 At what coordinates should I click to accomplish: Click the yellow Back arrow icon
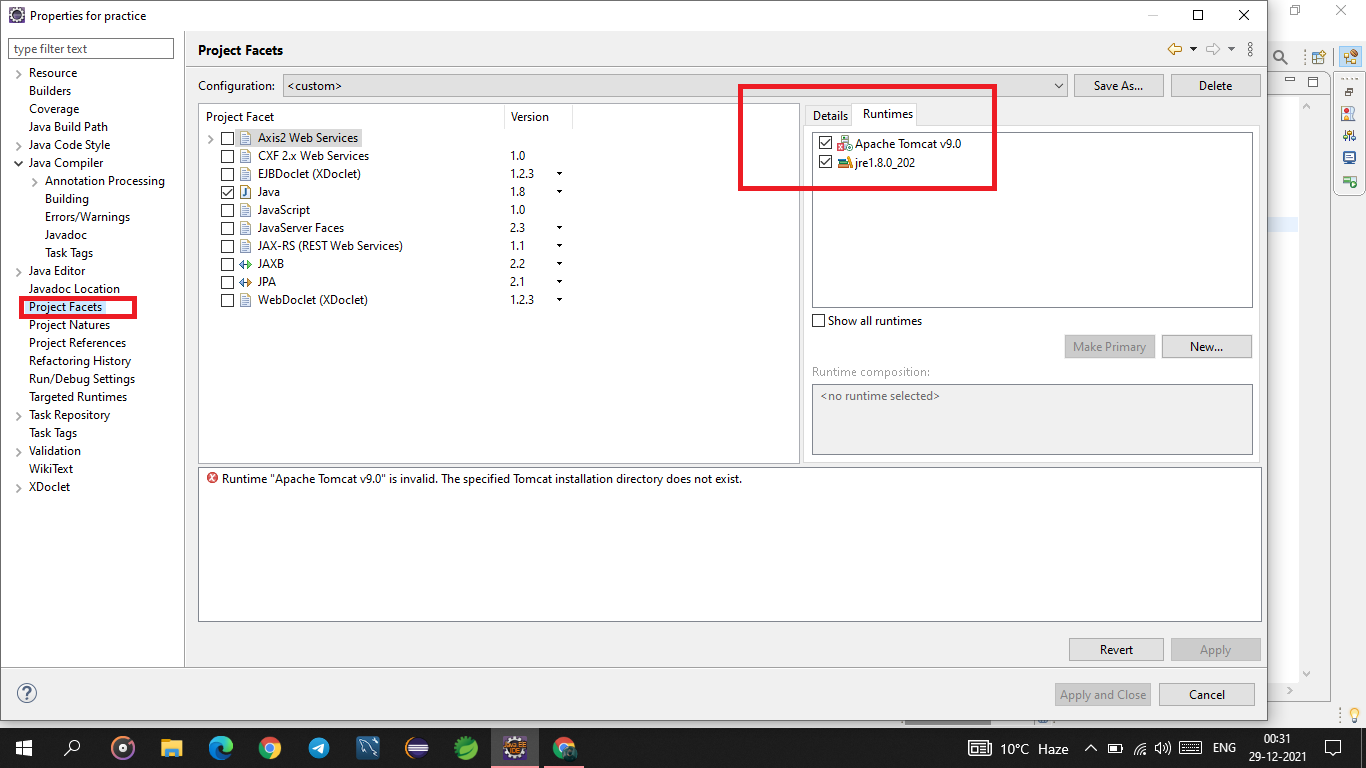tap(1175, 49)
